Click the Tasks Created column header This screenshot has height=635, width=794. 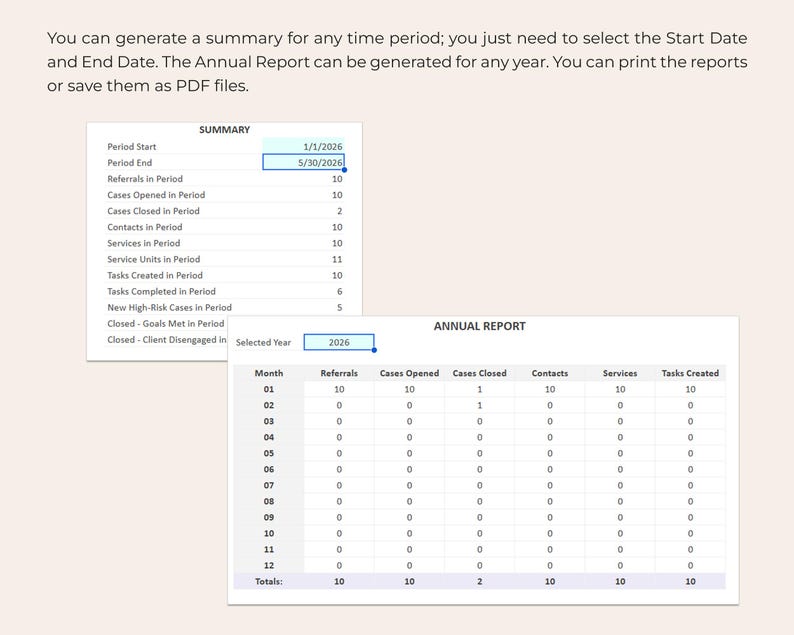[x=690, y=373]
